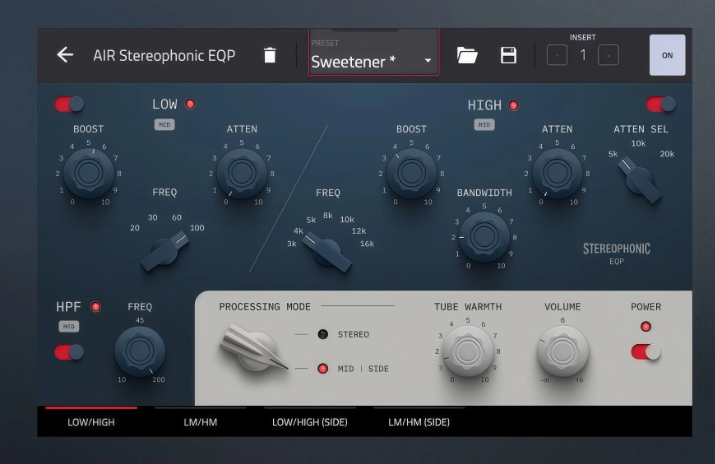The height and width of the screenshot is (464, 715).
Task: Click the 3k label on HIGH FREQ
Action: [292, 244]
